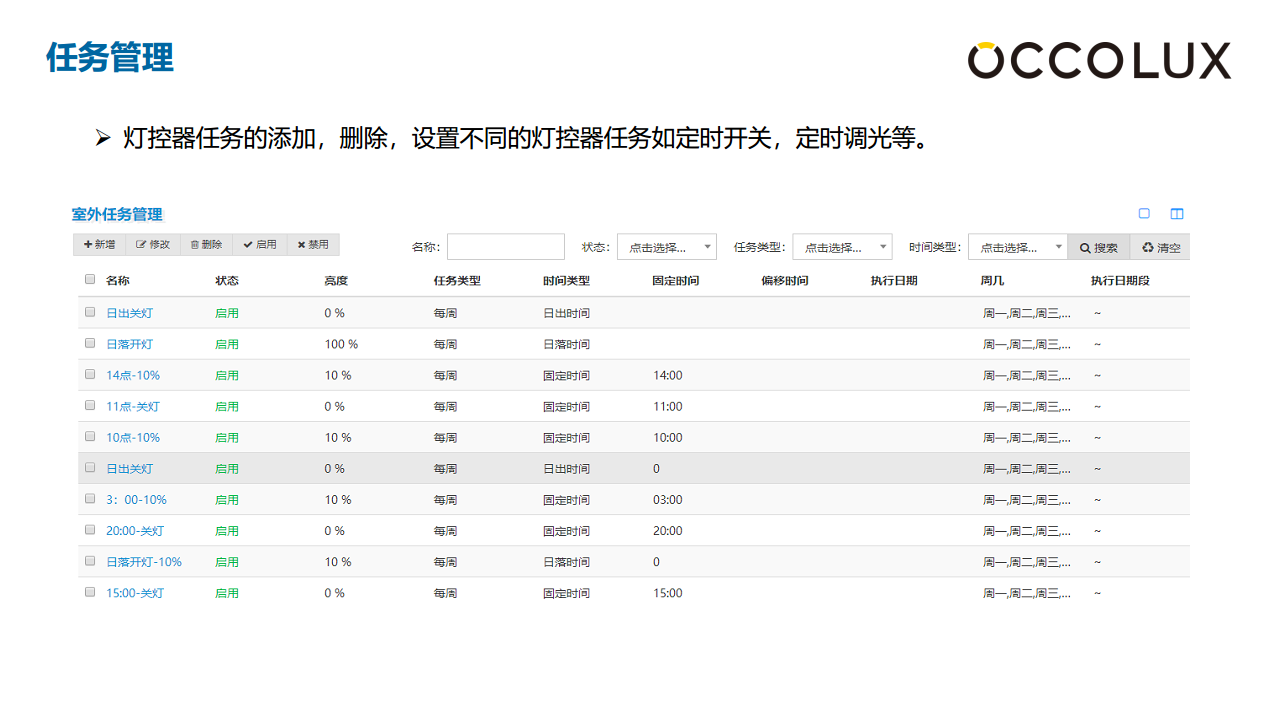
Task: Check the box for 10点-10% row
Action: [x=90, y=436]
